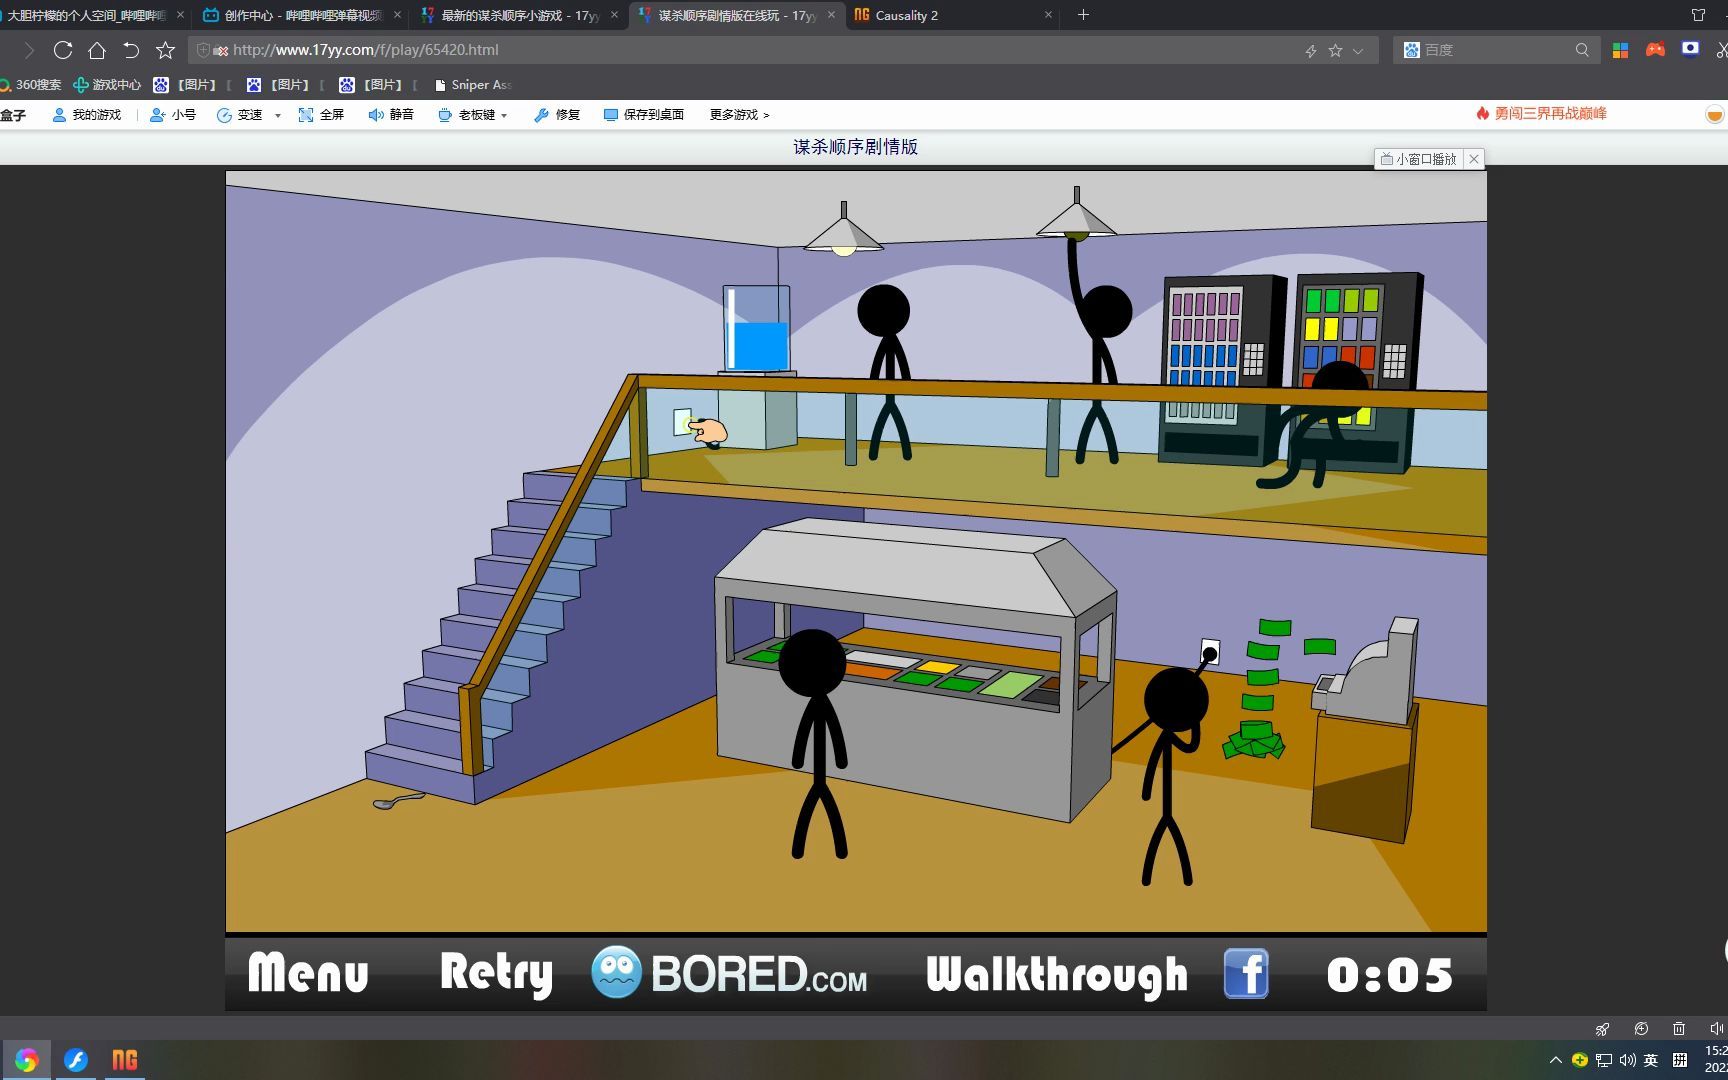
Task: Click the water cooler tank upstairs
Action: pyautogui.click(x=757, y=329)
